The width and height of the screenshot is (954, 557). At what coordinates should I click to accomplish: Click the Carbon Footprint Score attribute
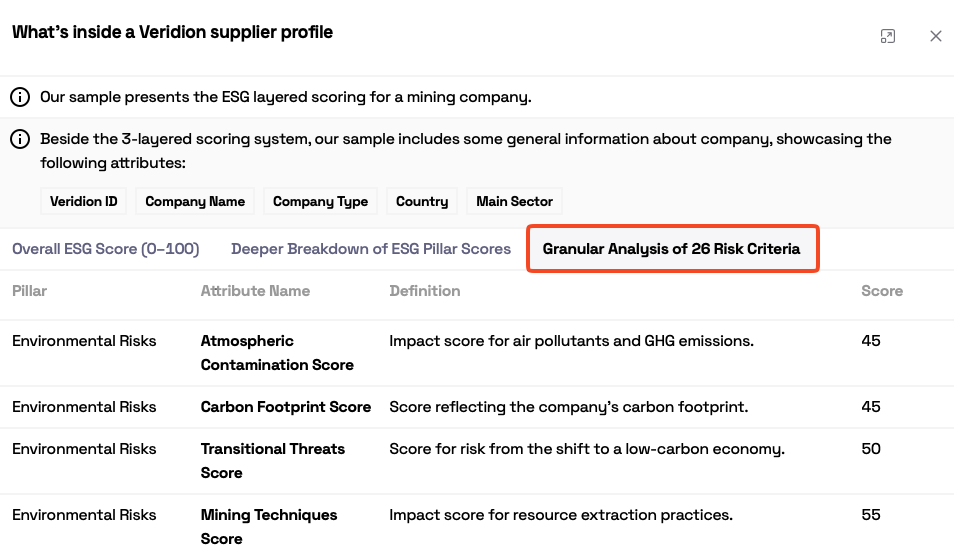pos(286,407)
